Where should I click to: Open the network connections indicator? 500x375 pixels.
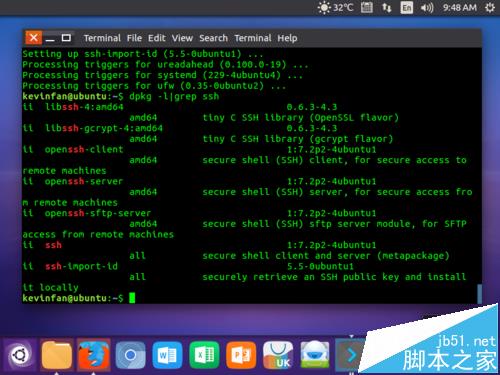pos(387,7)
